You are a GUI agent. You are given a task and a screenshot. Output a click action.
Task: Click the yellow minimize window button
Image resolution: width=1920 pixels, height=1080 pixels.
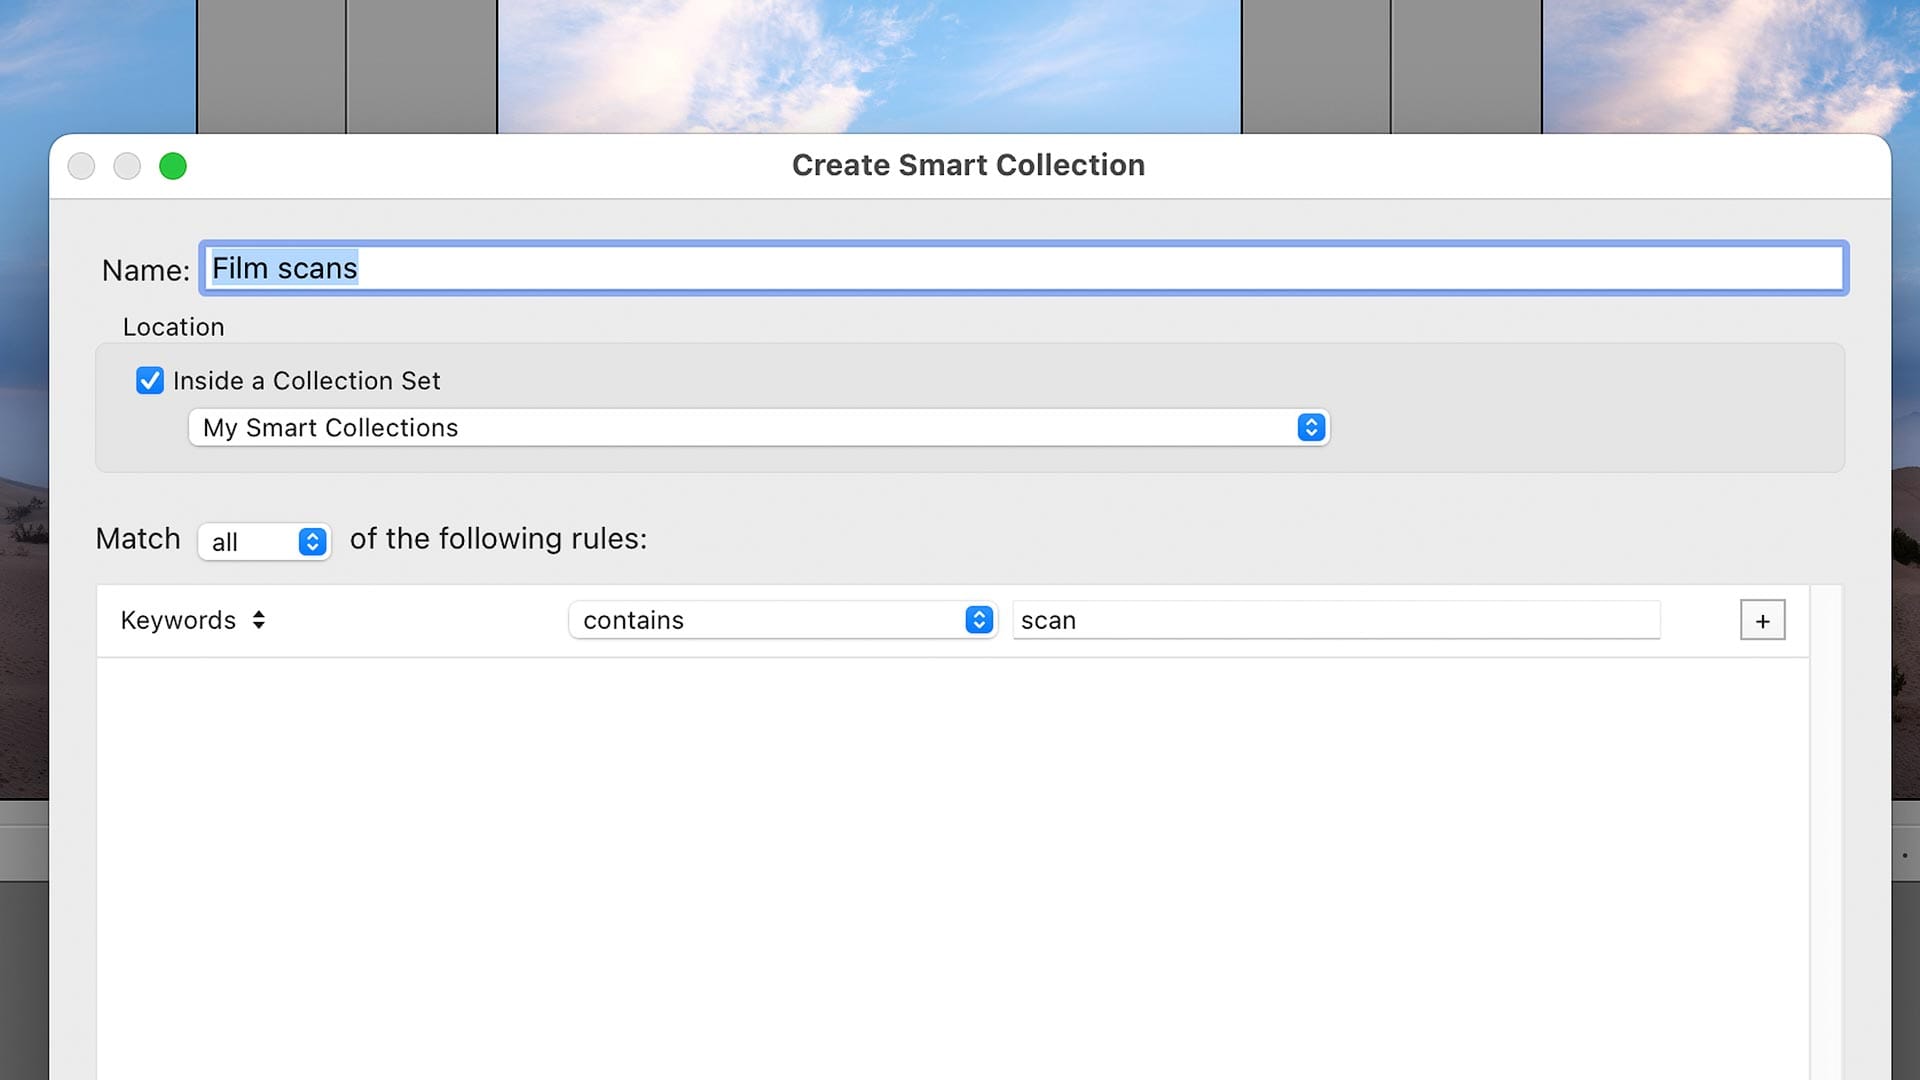coord(127,166)
